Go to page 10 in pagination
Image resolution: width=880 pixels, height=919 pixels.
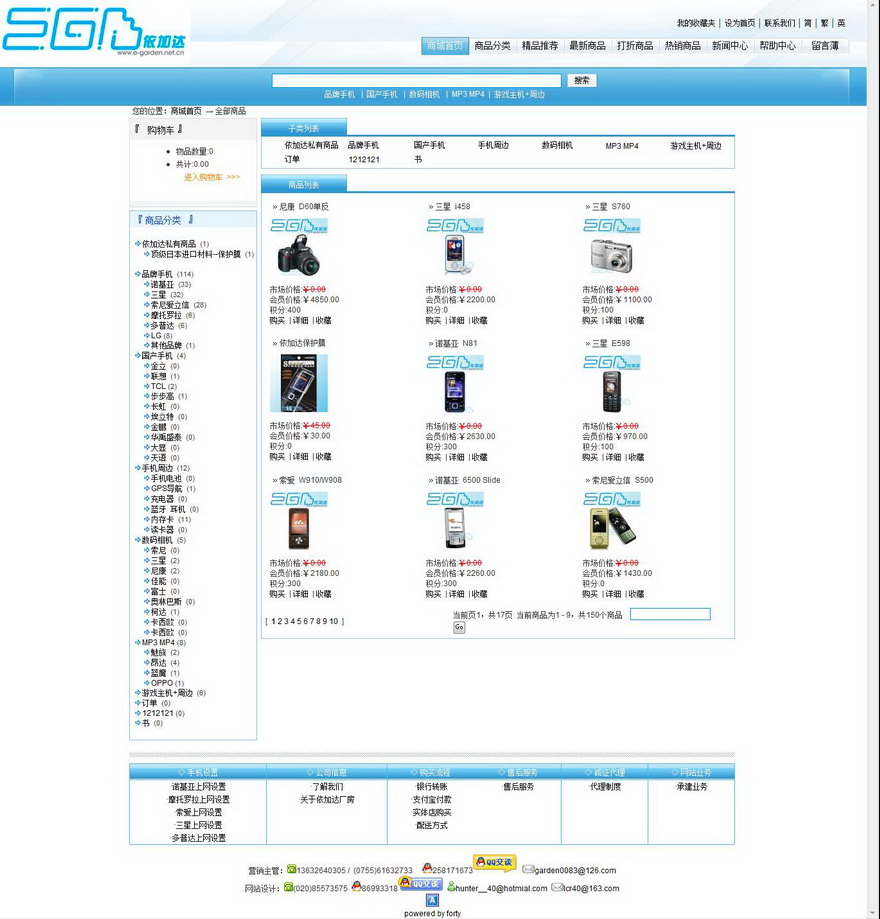334,621
